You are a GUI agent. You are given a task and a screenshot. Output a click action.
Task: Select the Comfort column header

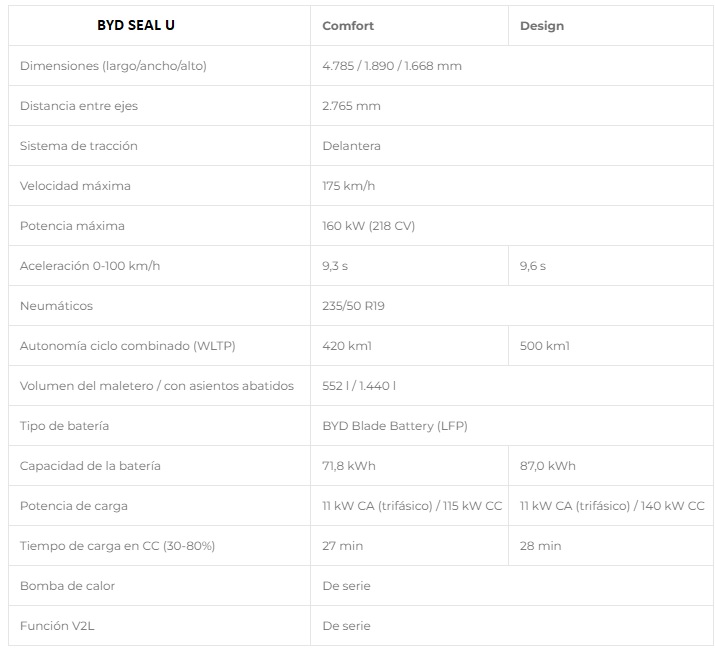pos(348,26)
